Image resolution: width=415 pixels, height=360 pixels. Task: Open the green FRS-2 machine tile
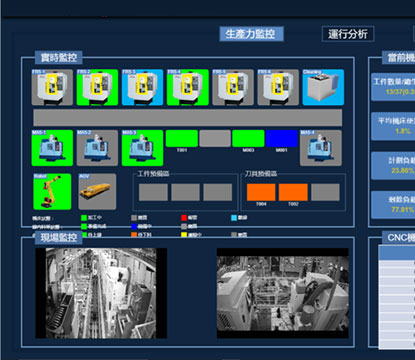(97, 87)
